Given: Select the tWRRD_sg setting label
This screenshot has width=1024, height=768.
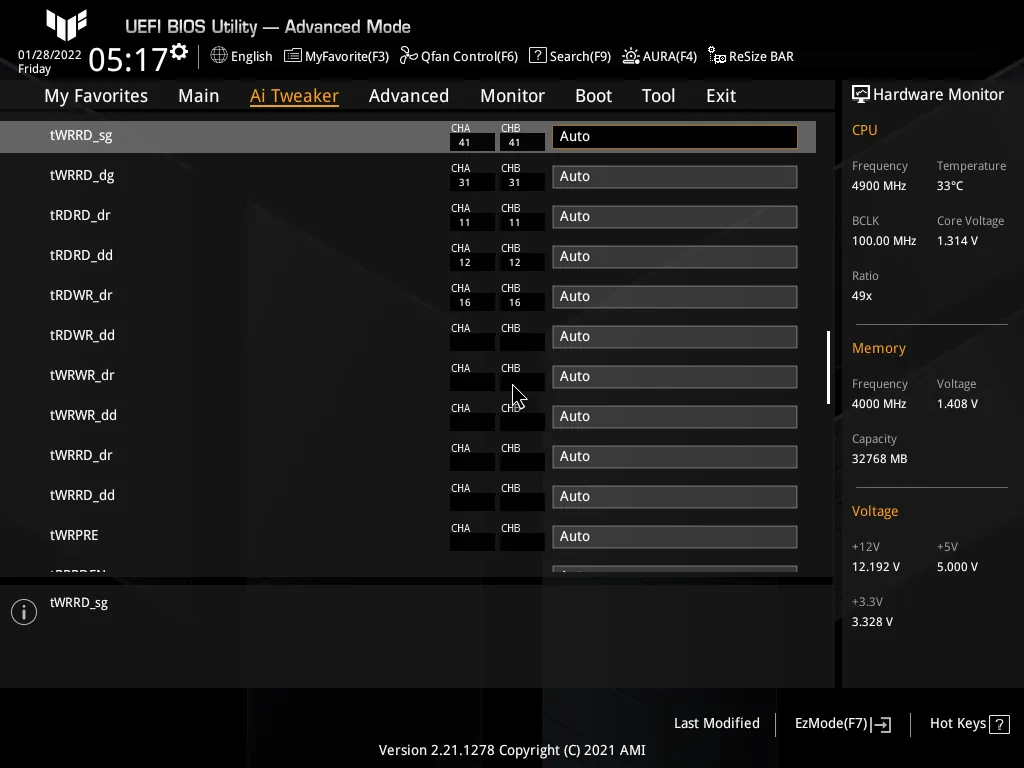Looking at the screenshot, I should 81,135.
